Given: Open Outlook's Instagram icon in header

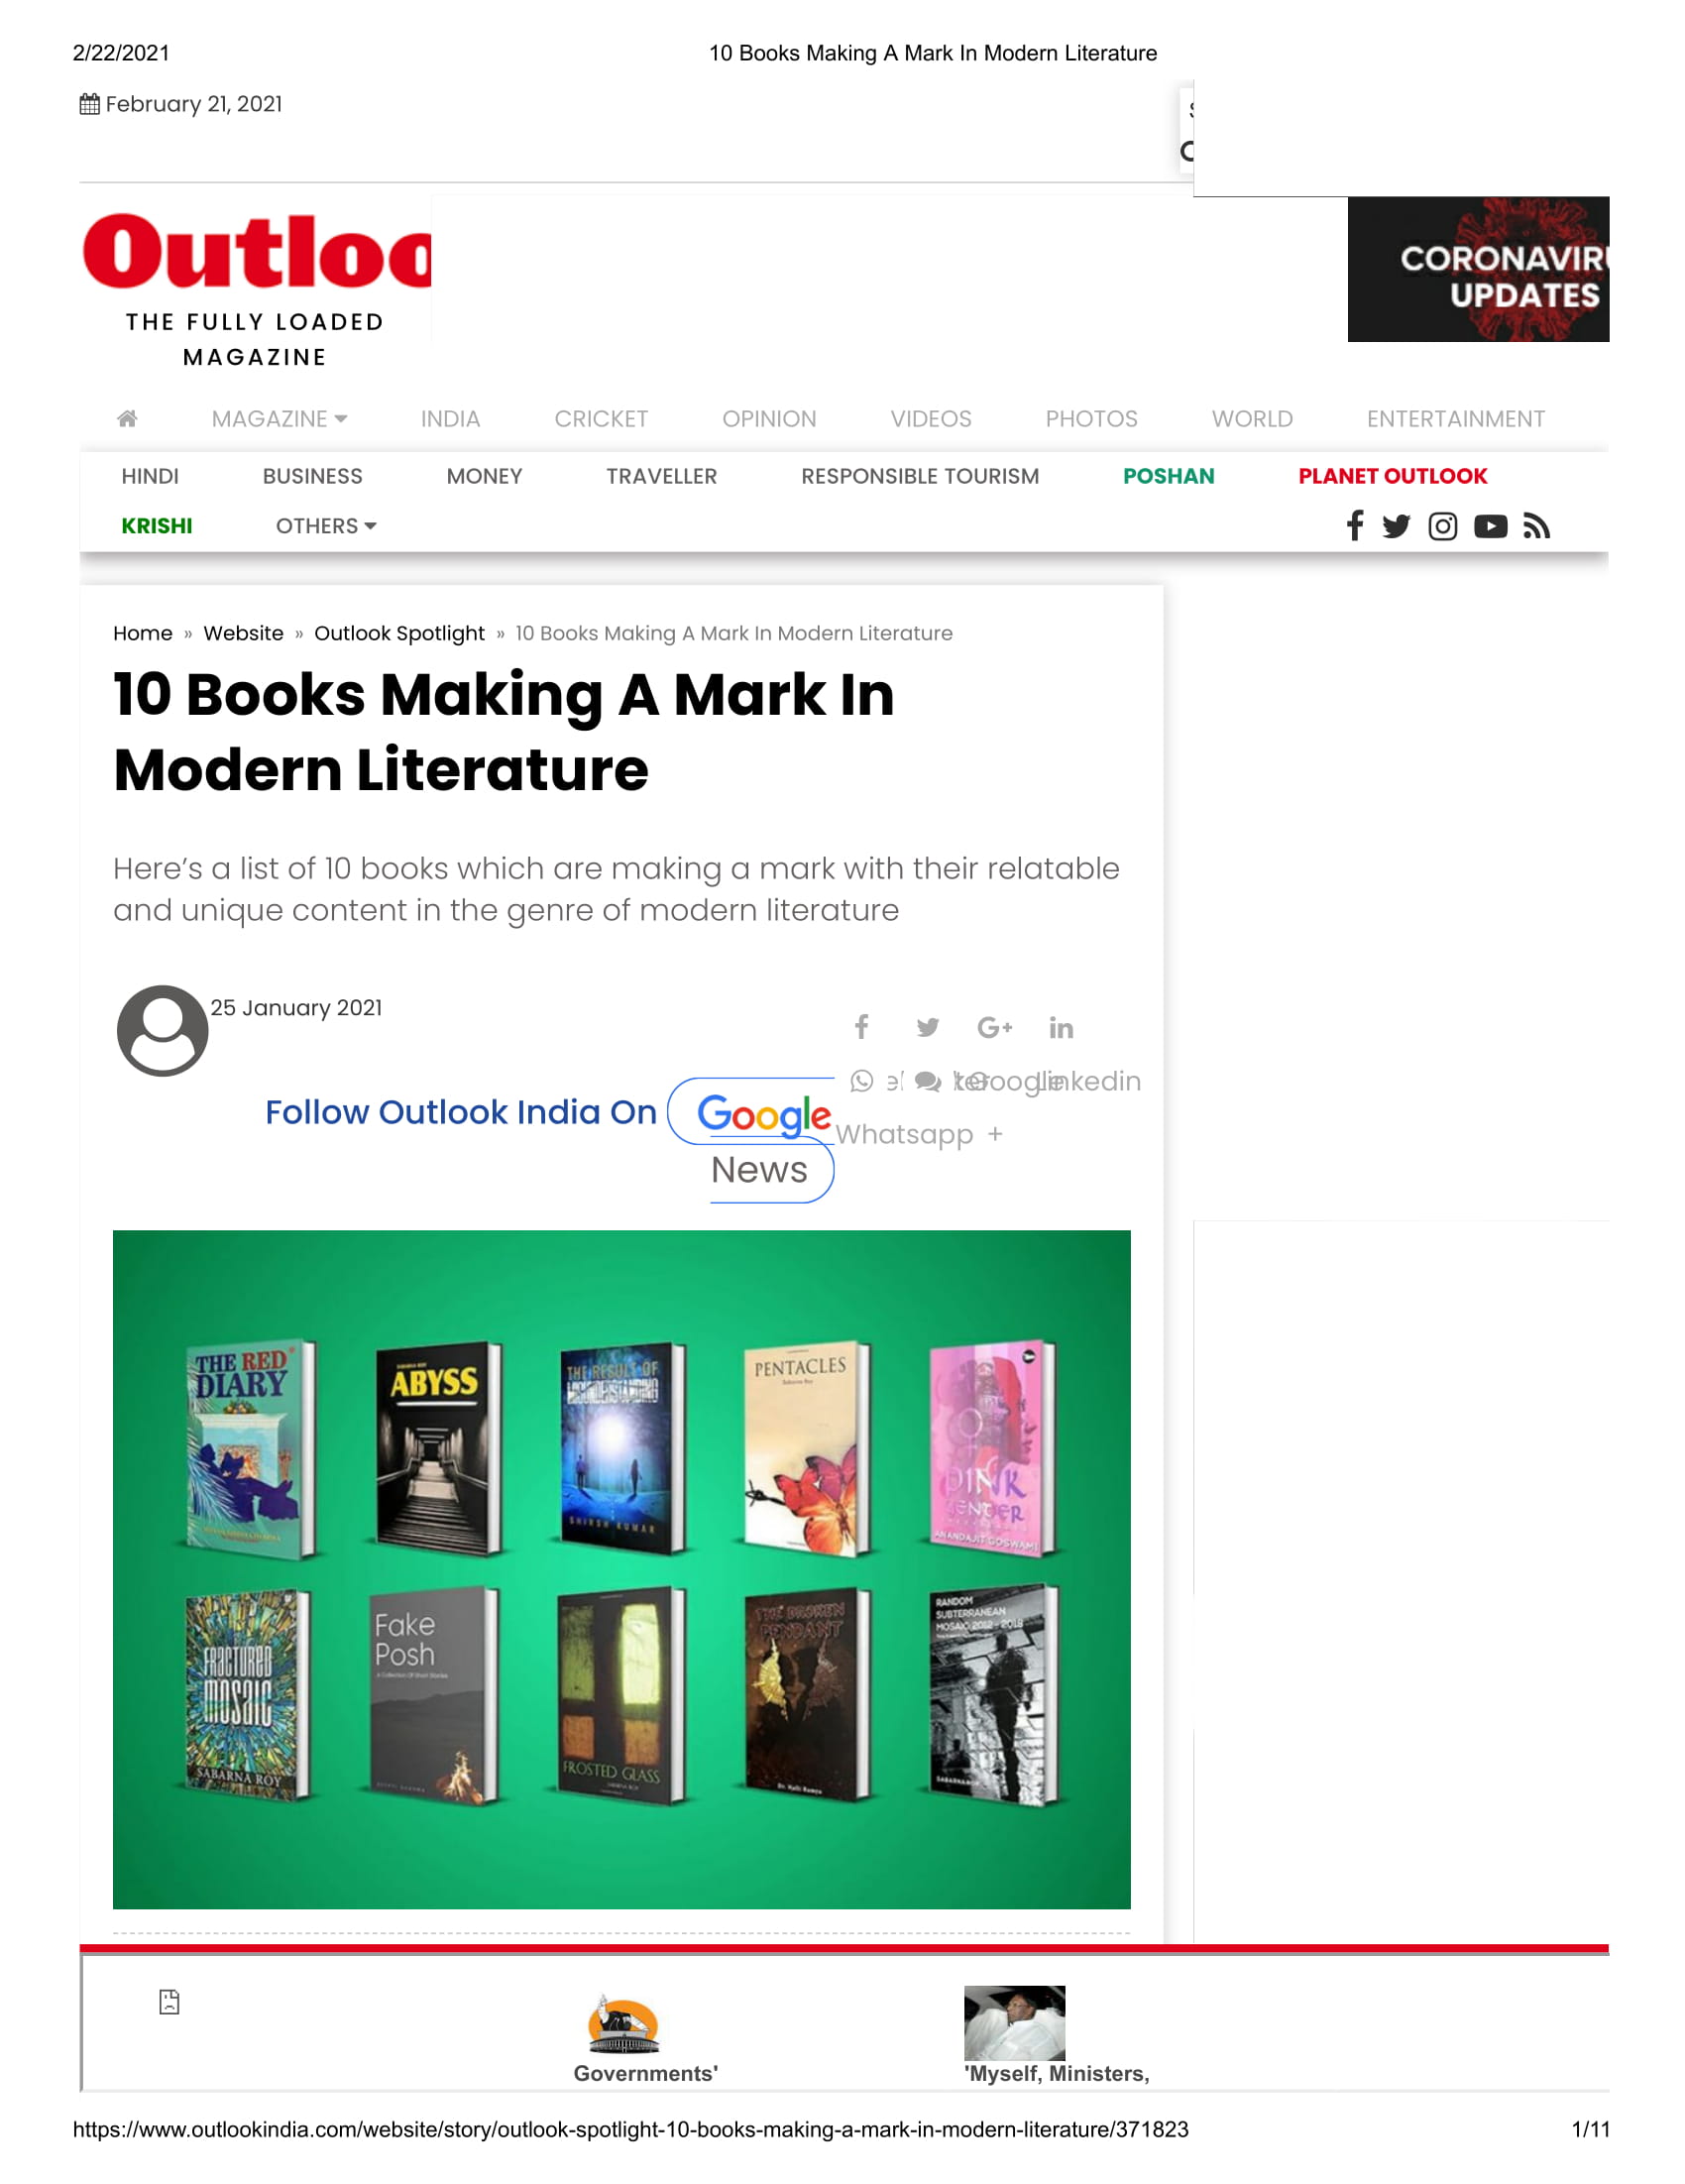Looking at the screenshot, I should (1442, 526).
